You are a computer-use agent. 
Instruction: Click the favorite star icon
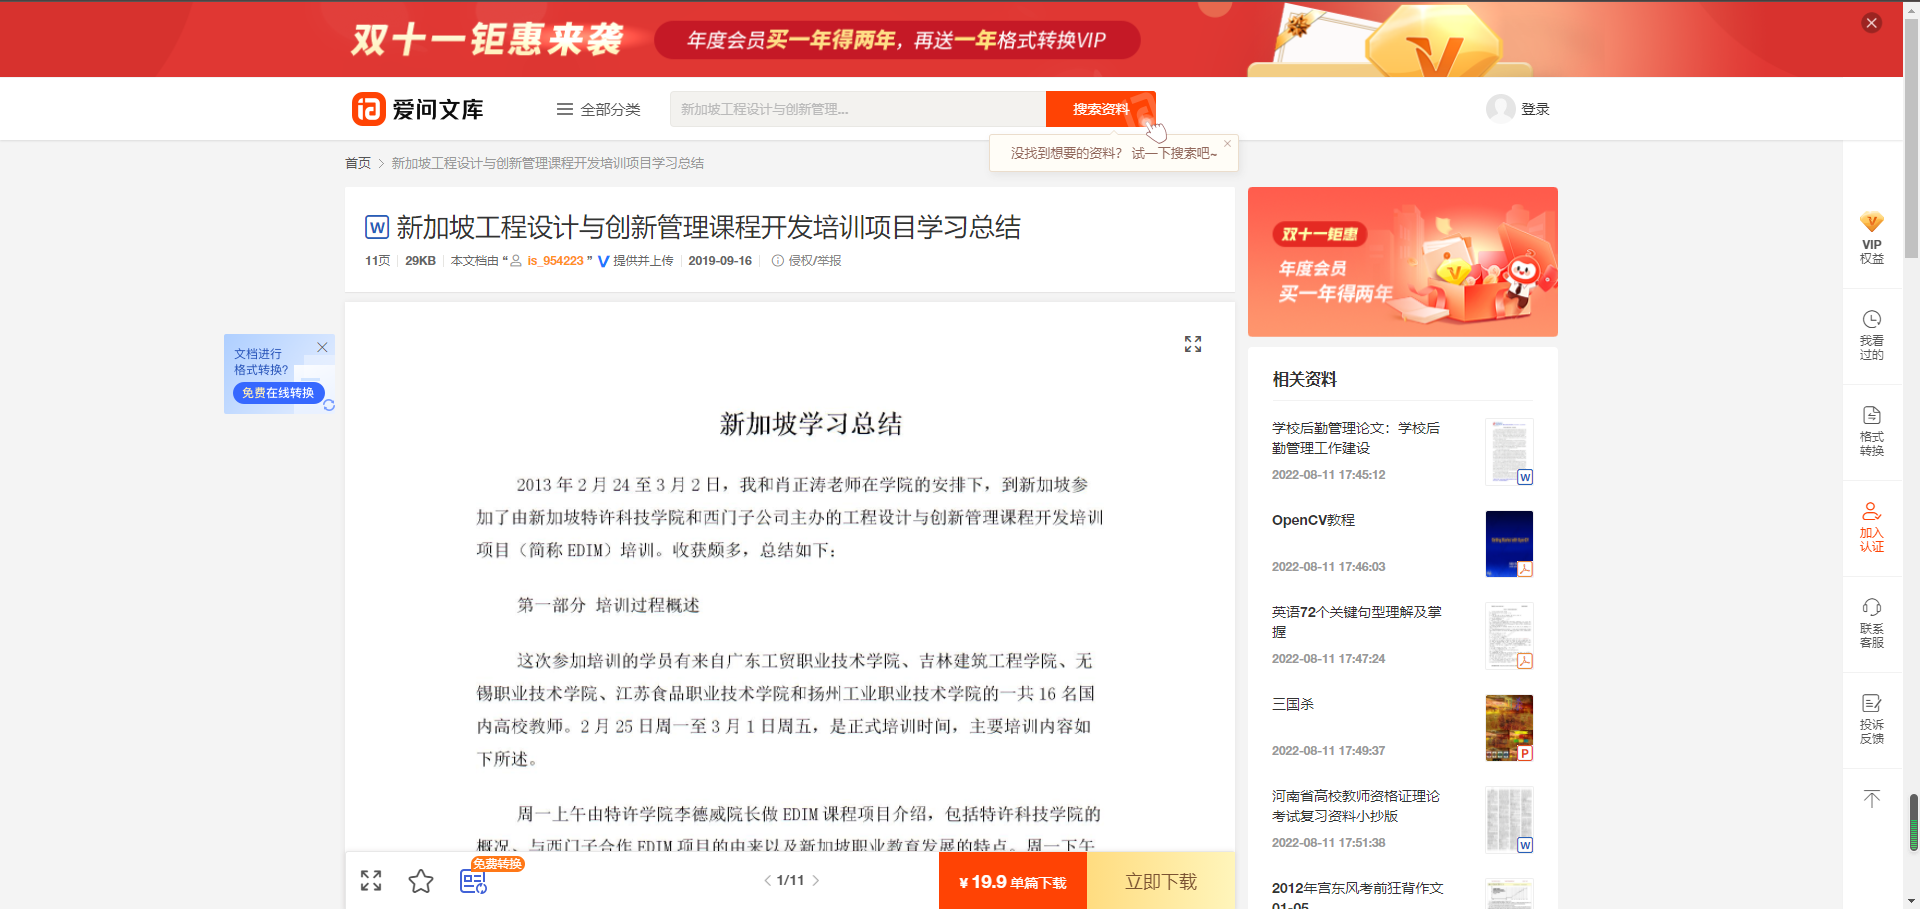point(421,881)
